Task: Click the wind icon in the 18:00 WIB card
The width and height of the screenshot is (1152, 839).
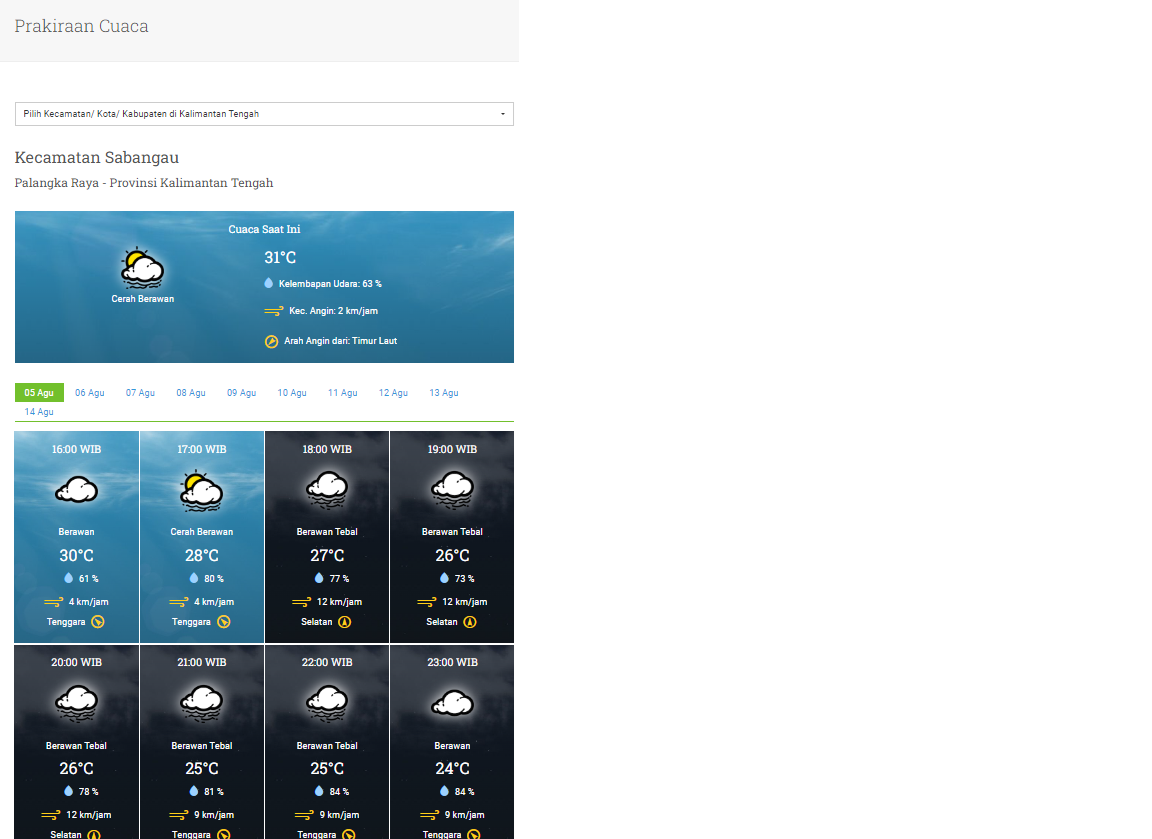Action: [x=302, y=602]
